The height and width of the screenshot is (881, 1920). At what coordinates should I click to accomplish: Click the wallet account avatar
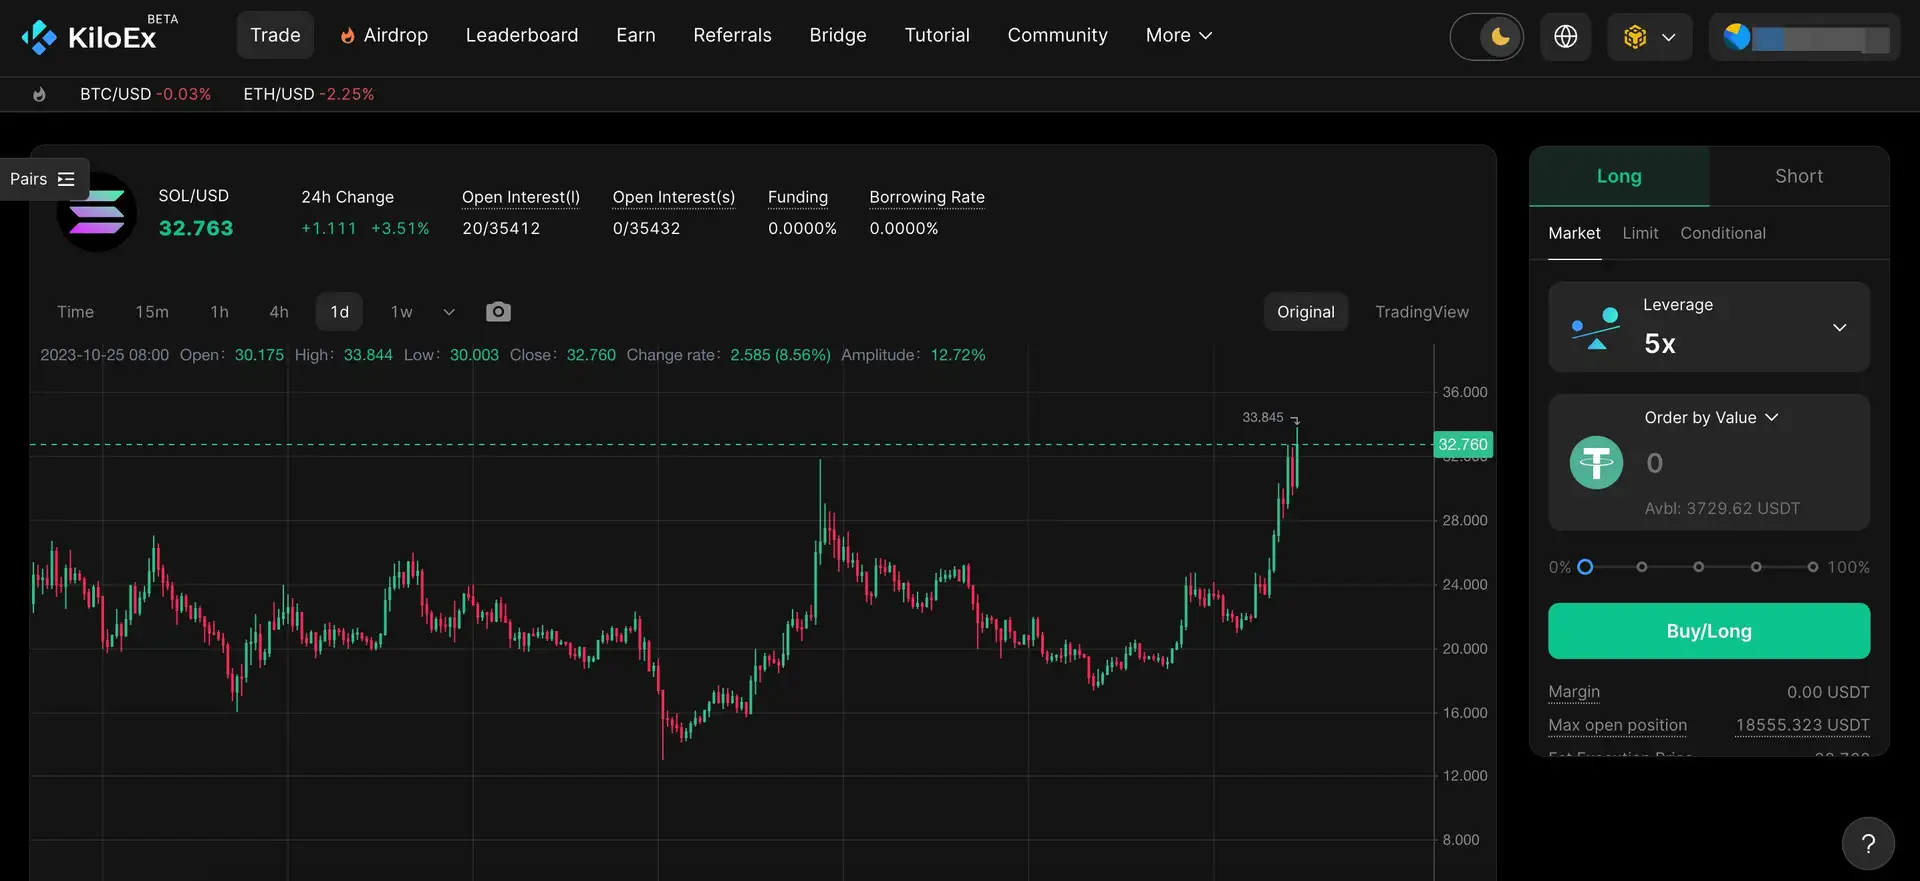[x=1738, y=37]
